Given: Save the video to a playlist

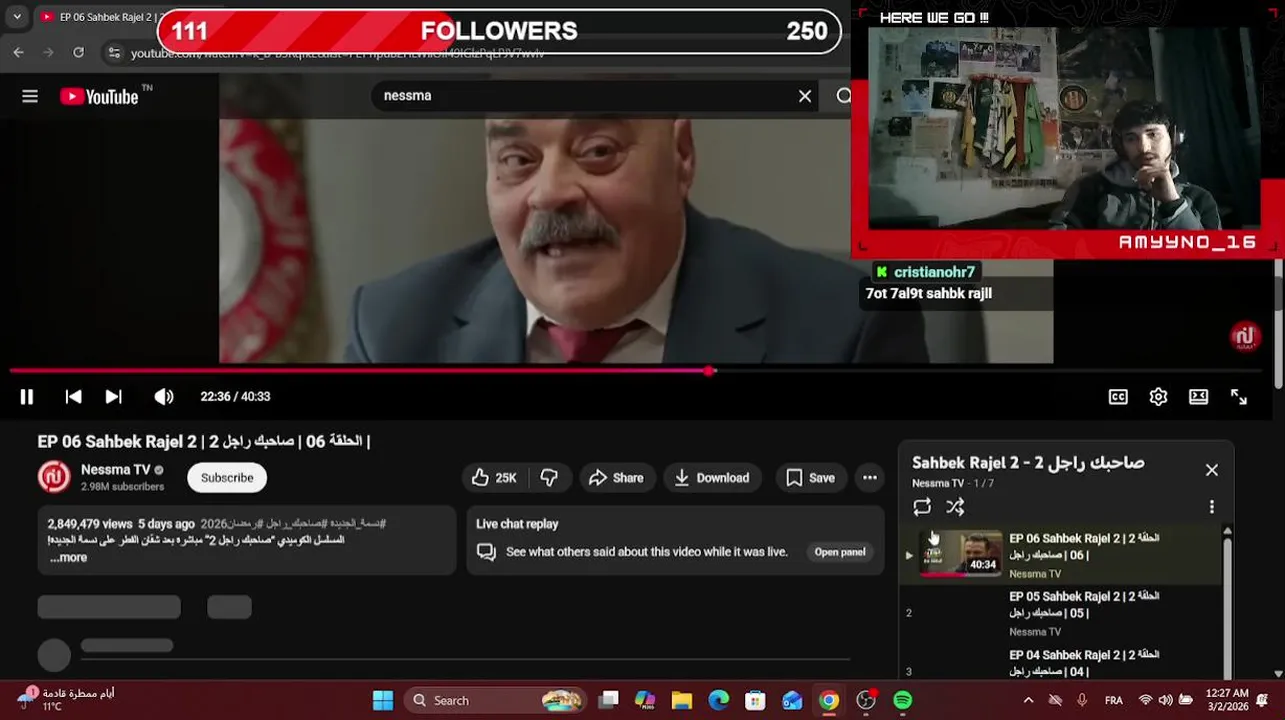Looking at the screenshot, I should pos(811,478).
